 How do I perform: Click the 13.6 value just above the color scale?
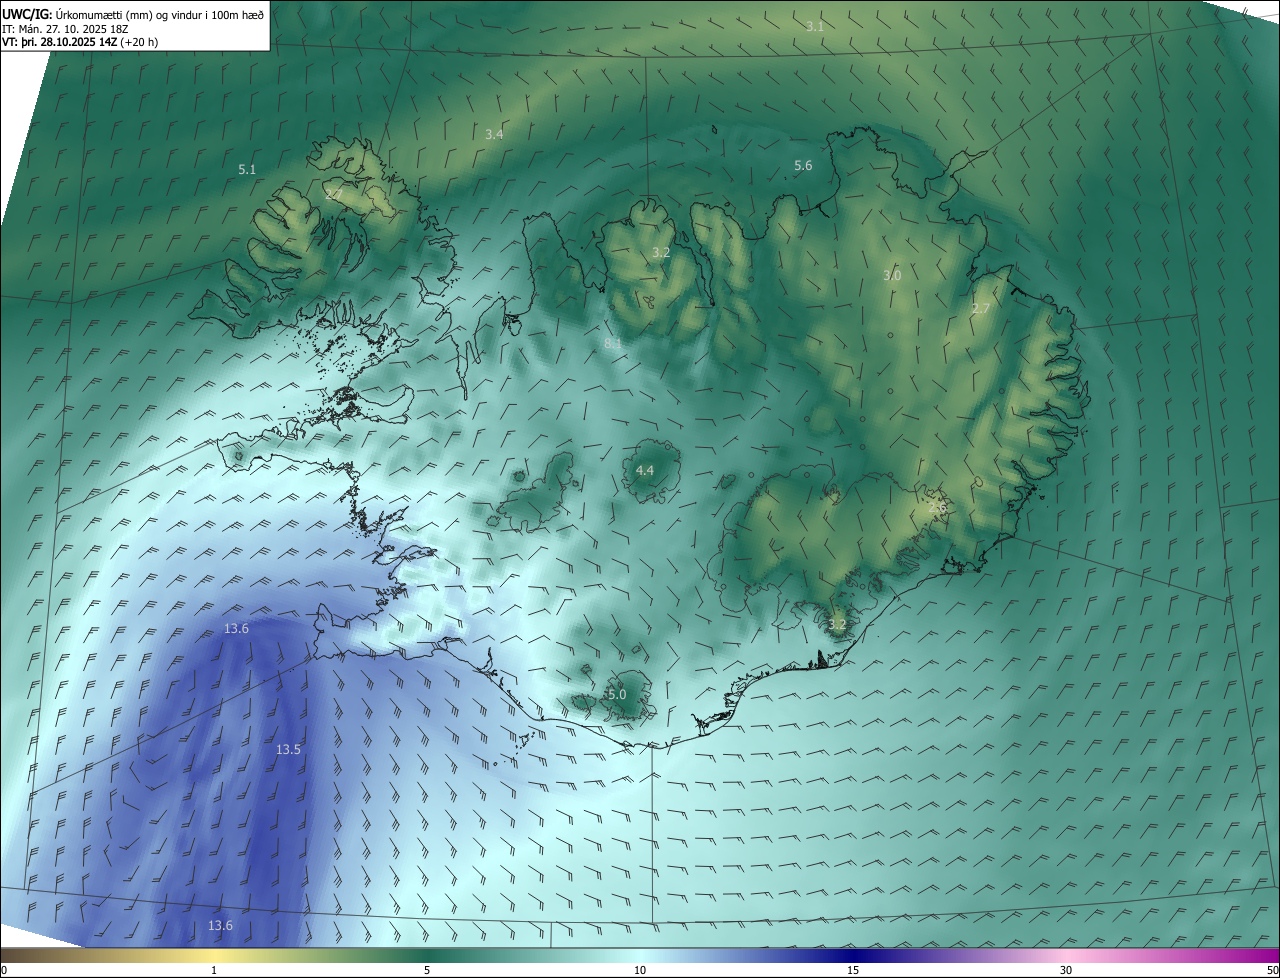point(220,926)
